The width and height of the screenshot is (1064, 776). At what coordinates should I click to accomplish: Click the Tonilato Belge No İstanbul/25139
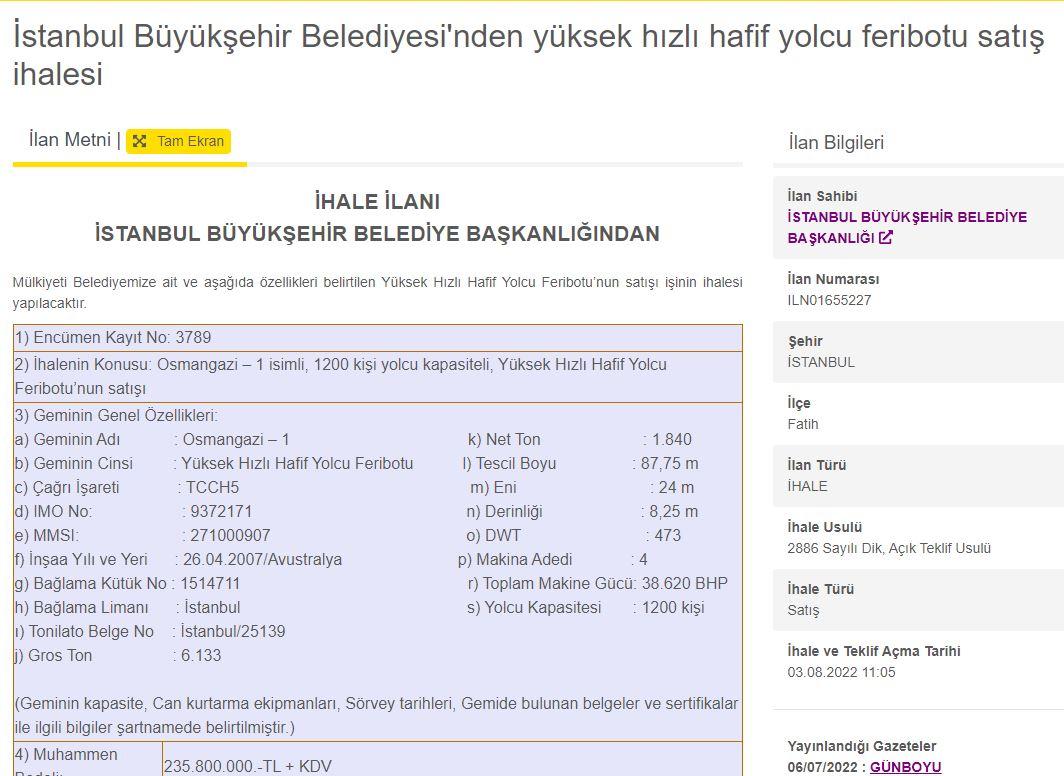[x=233, y=632]
